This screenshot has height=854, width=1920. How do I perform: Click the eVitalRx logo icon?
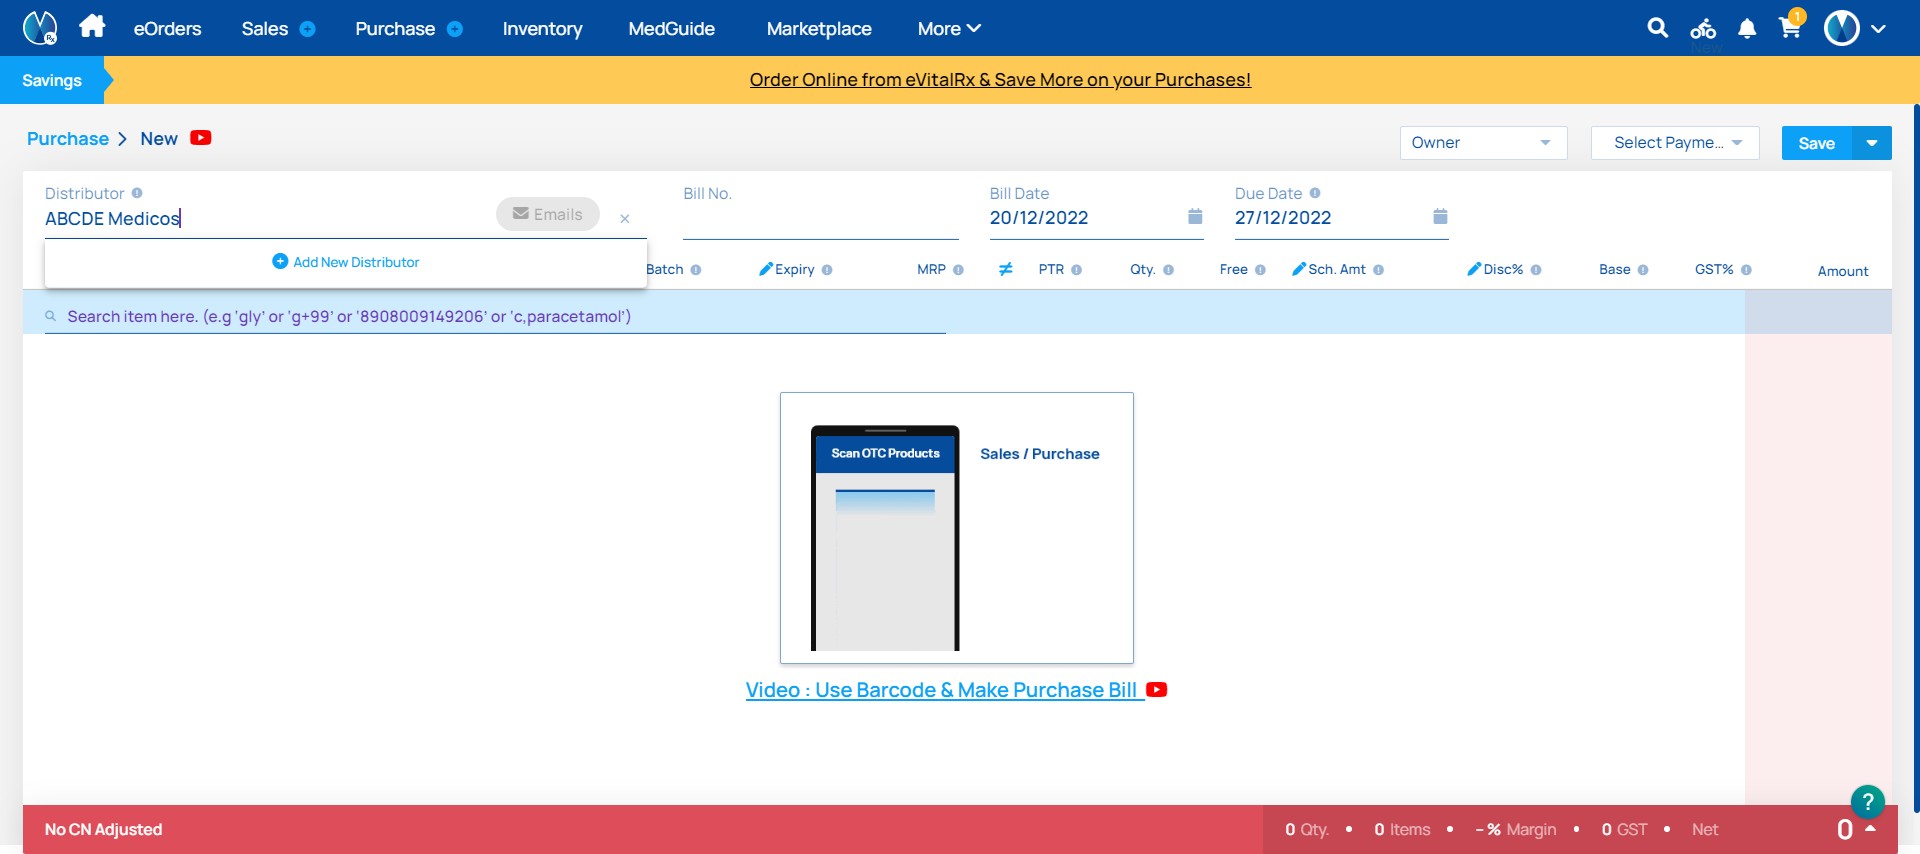(x=40, y=28)
